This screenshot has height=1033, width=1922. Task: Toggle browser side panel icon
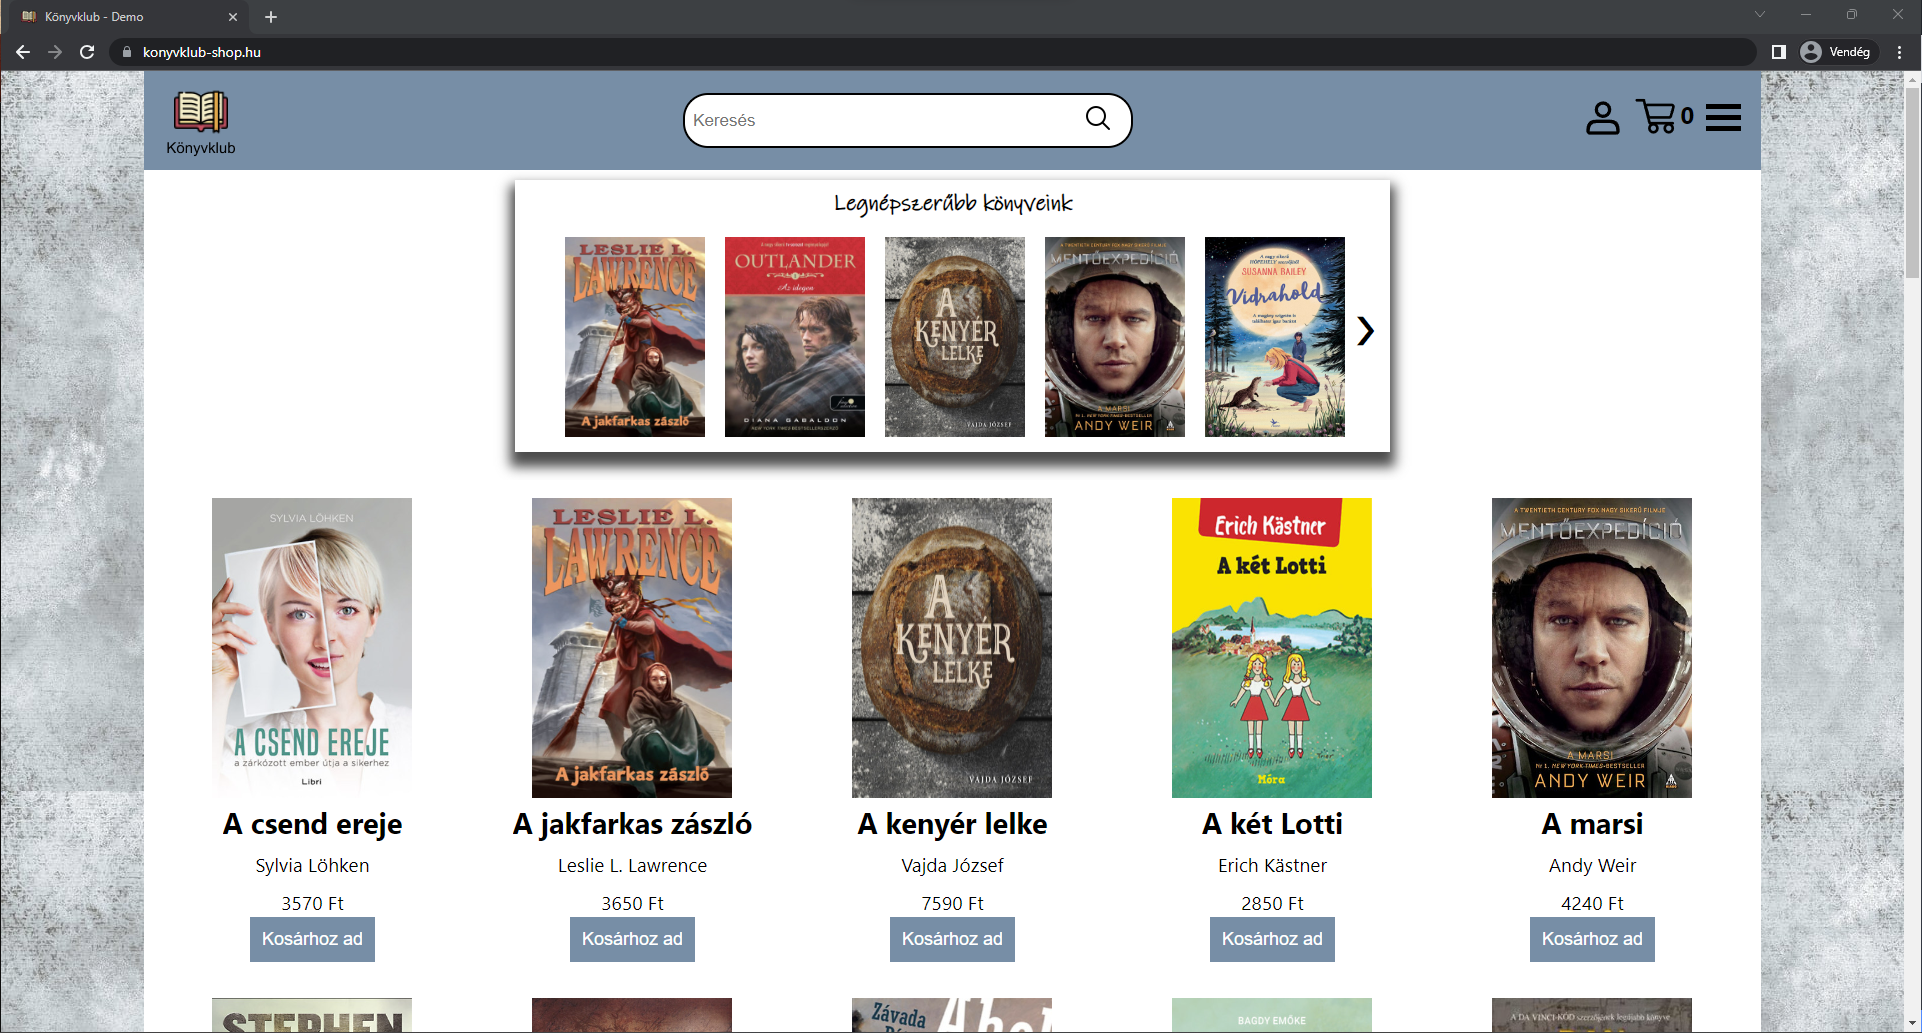coord(1778,52)
